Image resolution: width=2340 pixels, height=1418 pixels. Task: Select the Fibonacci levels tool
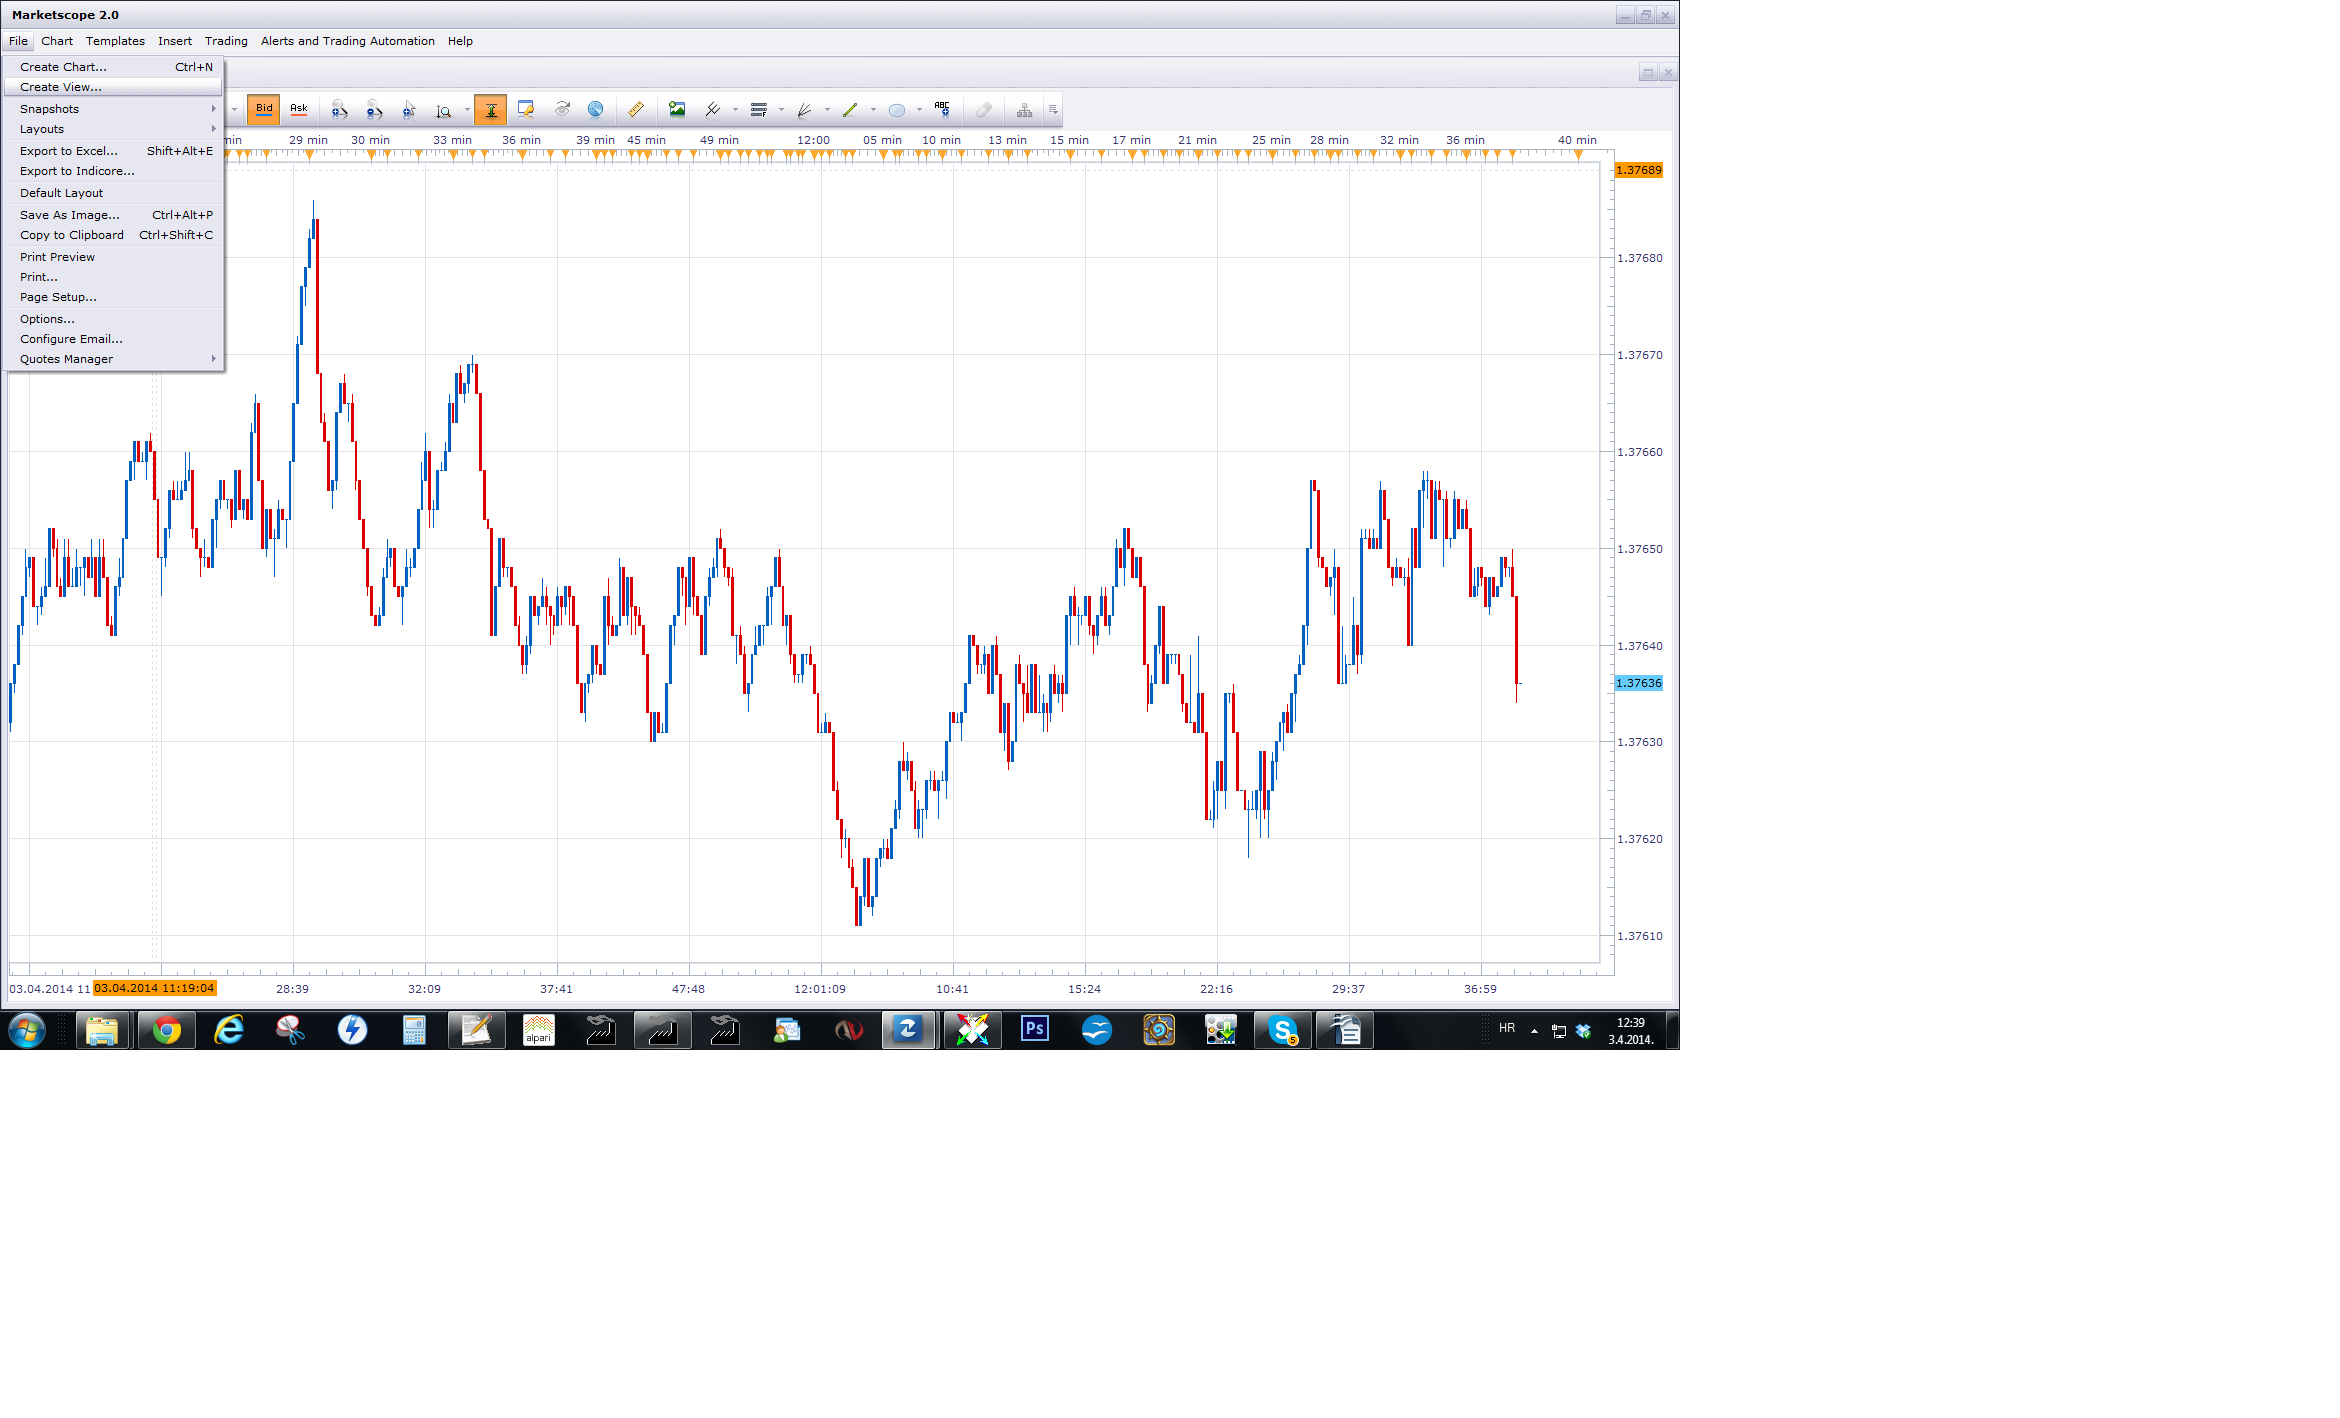click(759, 110)
